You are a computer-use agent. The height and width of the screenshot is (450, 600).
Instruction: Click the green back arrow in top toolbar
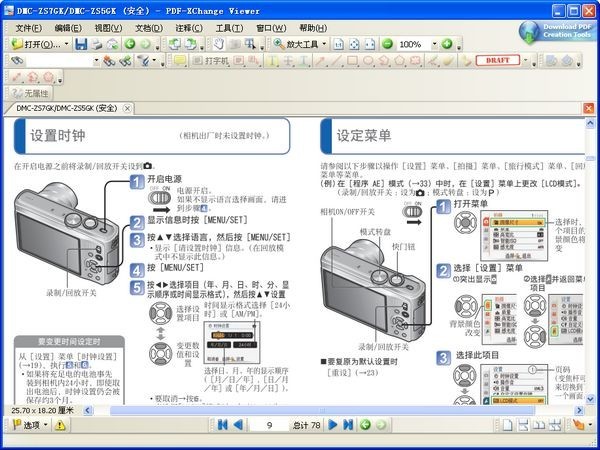[x=130, y=44]
